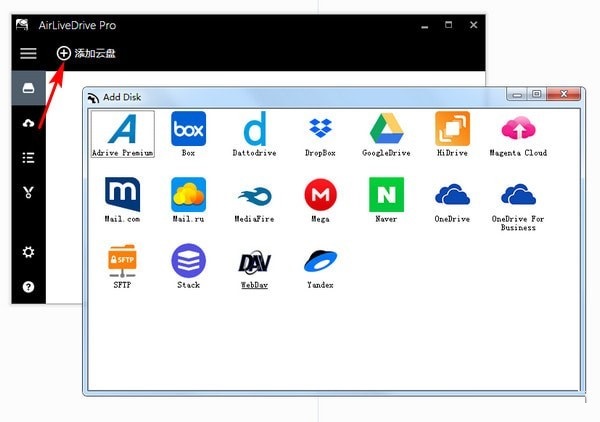Image resolution: width=600 pixels, height=422 pixels.
Task: Open the list view sidebar section
Action: (28, 158)
